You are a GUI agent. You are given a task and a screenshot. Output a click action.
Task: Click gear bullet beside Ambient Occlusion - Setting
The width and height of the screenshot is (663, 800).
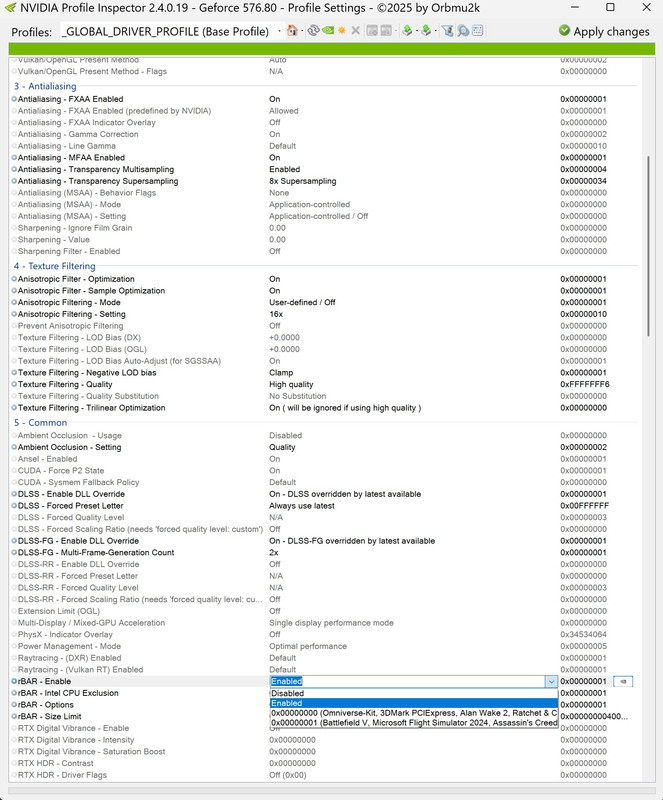tap(14, 447)
